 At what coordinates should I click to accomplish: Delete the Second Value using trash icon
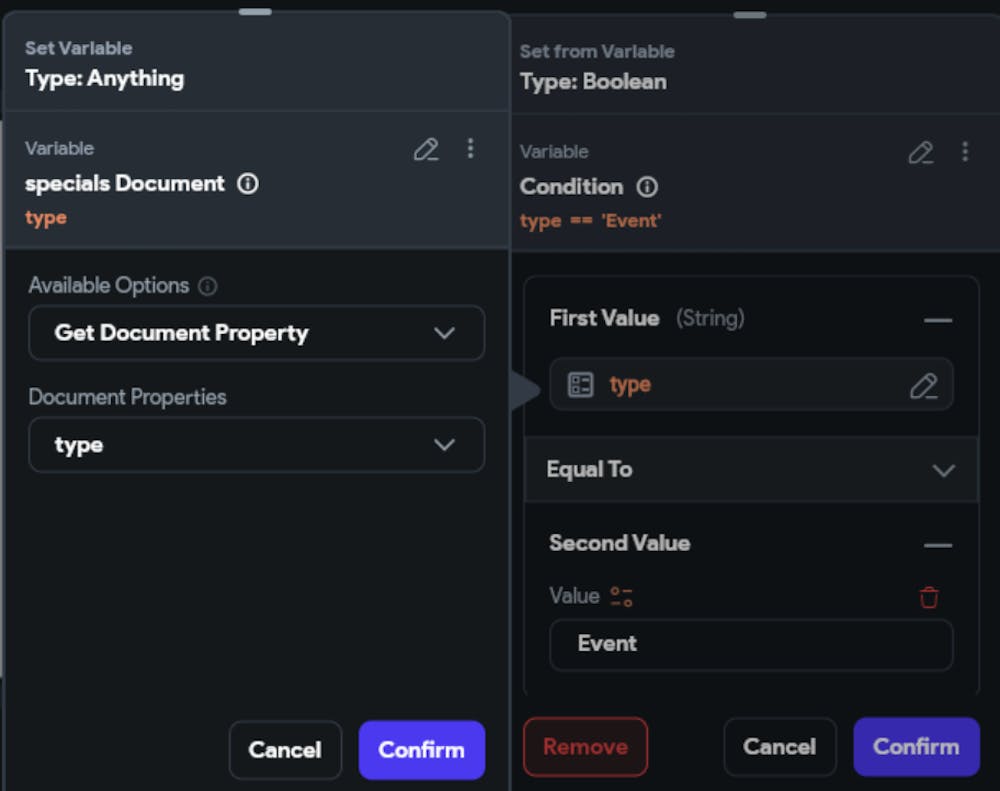(x=929, y=598)
